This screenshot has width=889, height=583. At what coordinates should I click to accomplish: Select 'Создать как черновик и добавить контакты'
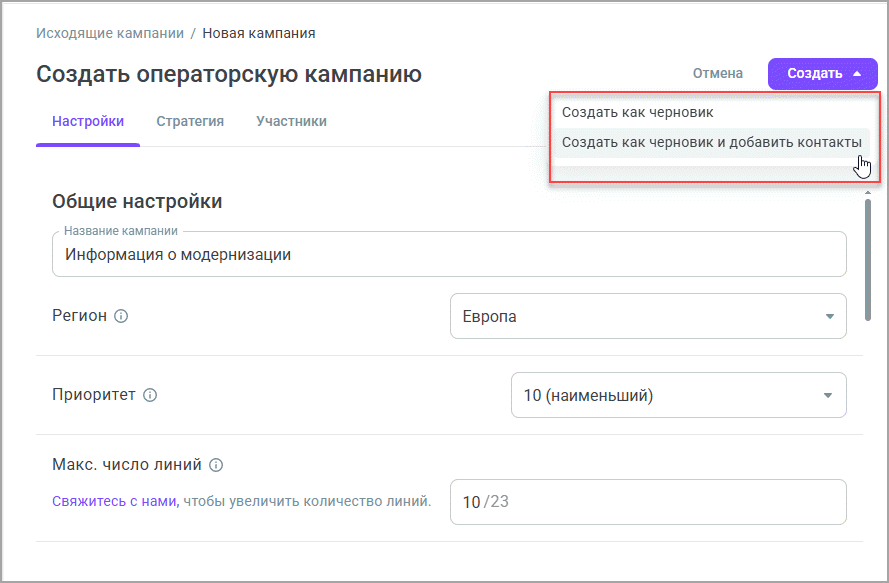point(711,143)
